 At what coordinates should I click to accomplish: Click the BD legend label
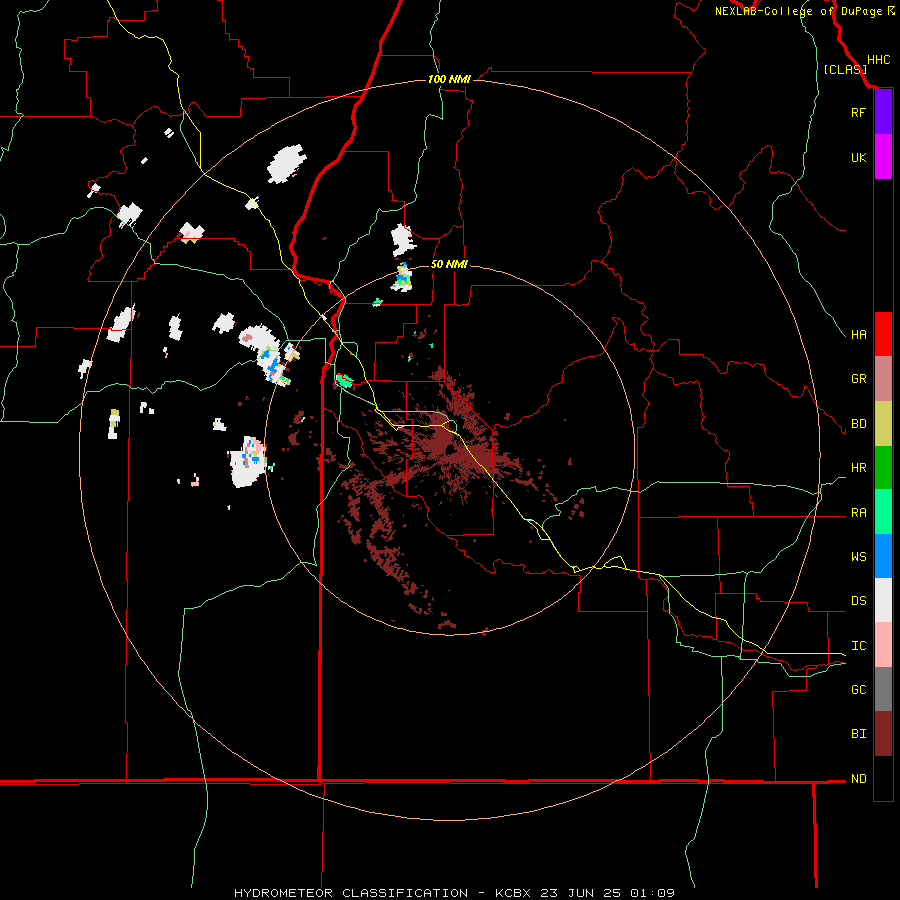[x=858, y=424]
